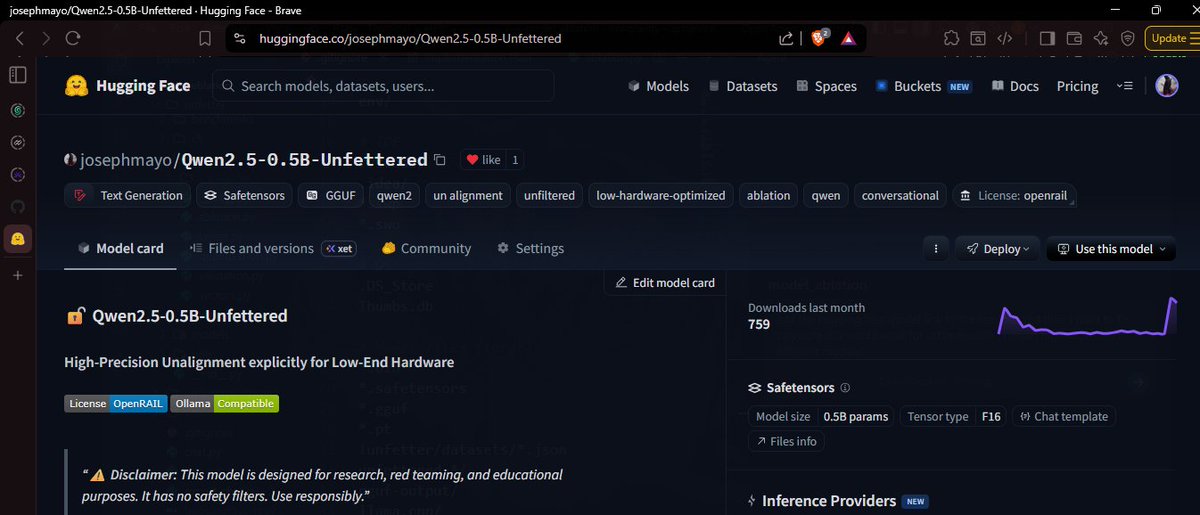Open the developer code brackets extension
1200x515 pixels.
[x=1006, y=38]
